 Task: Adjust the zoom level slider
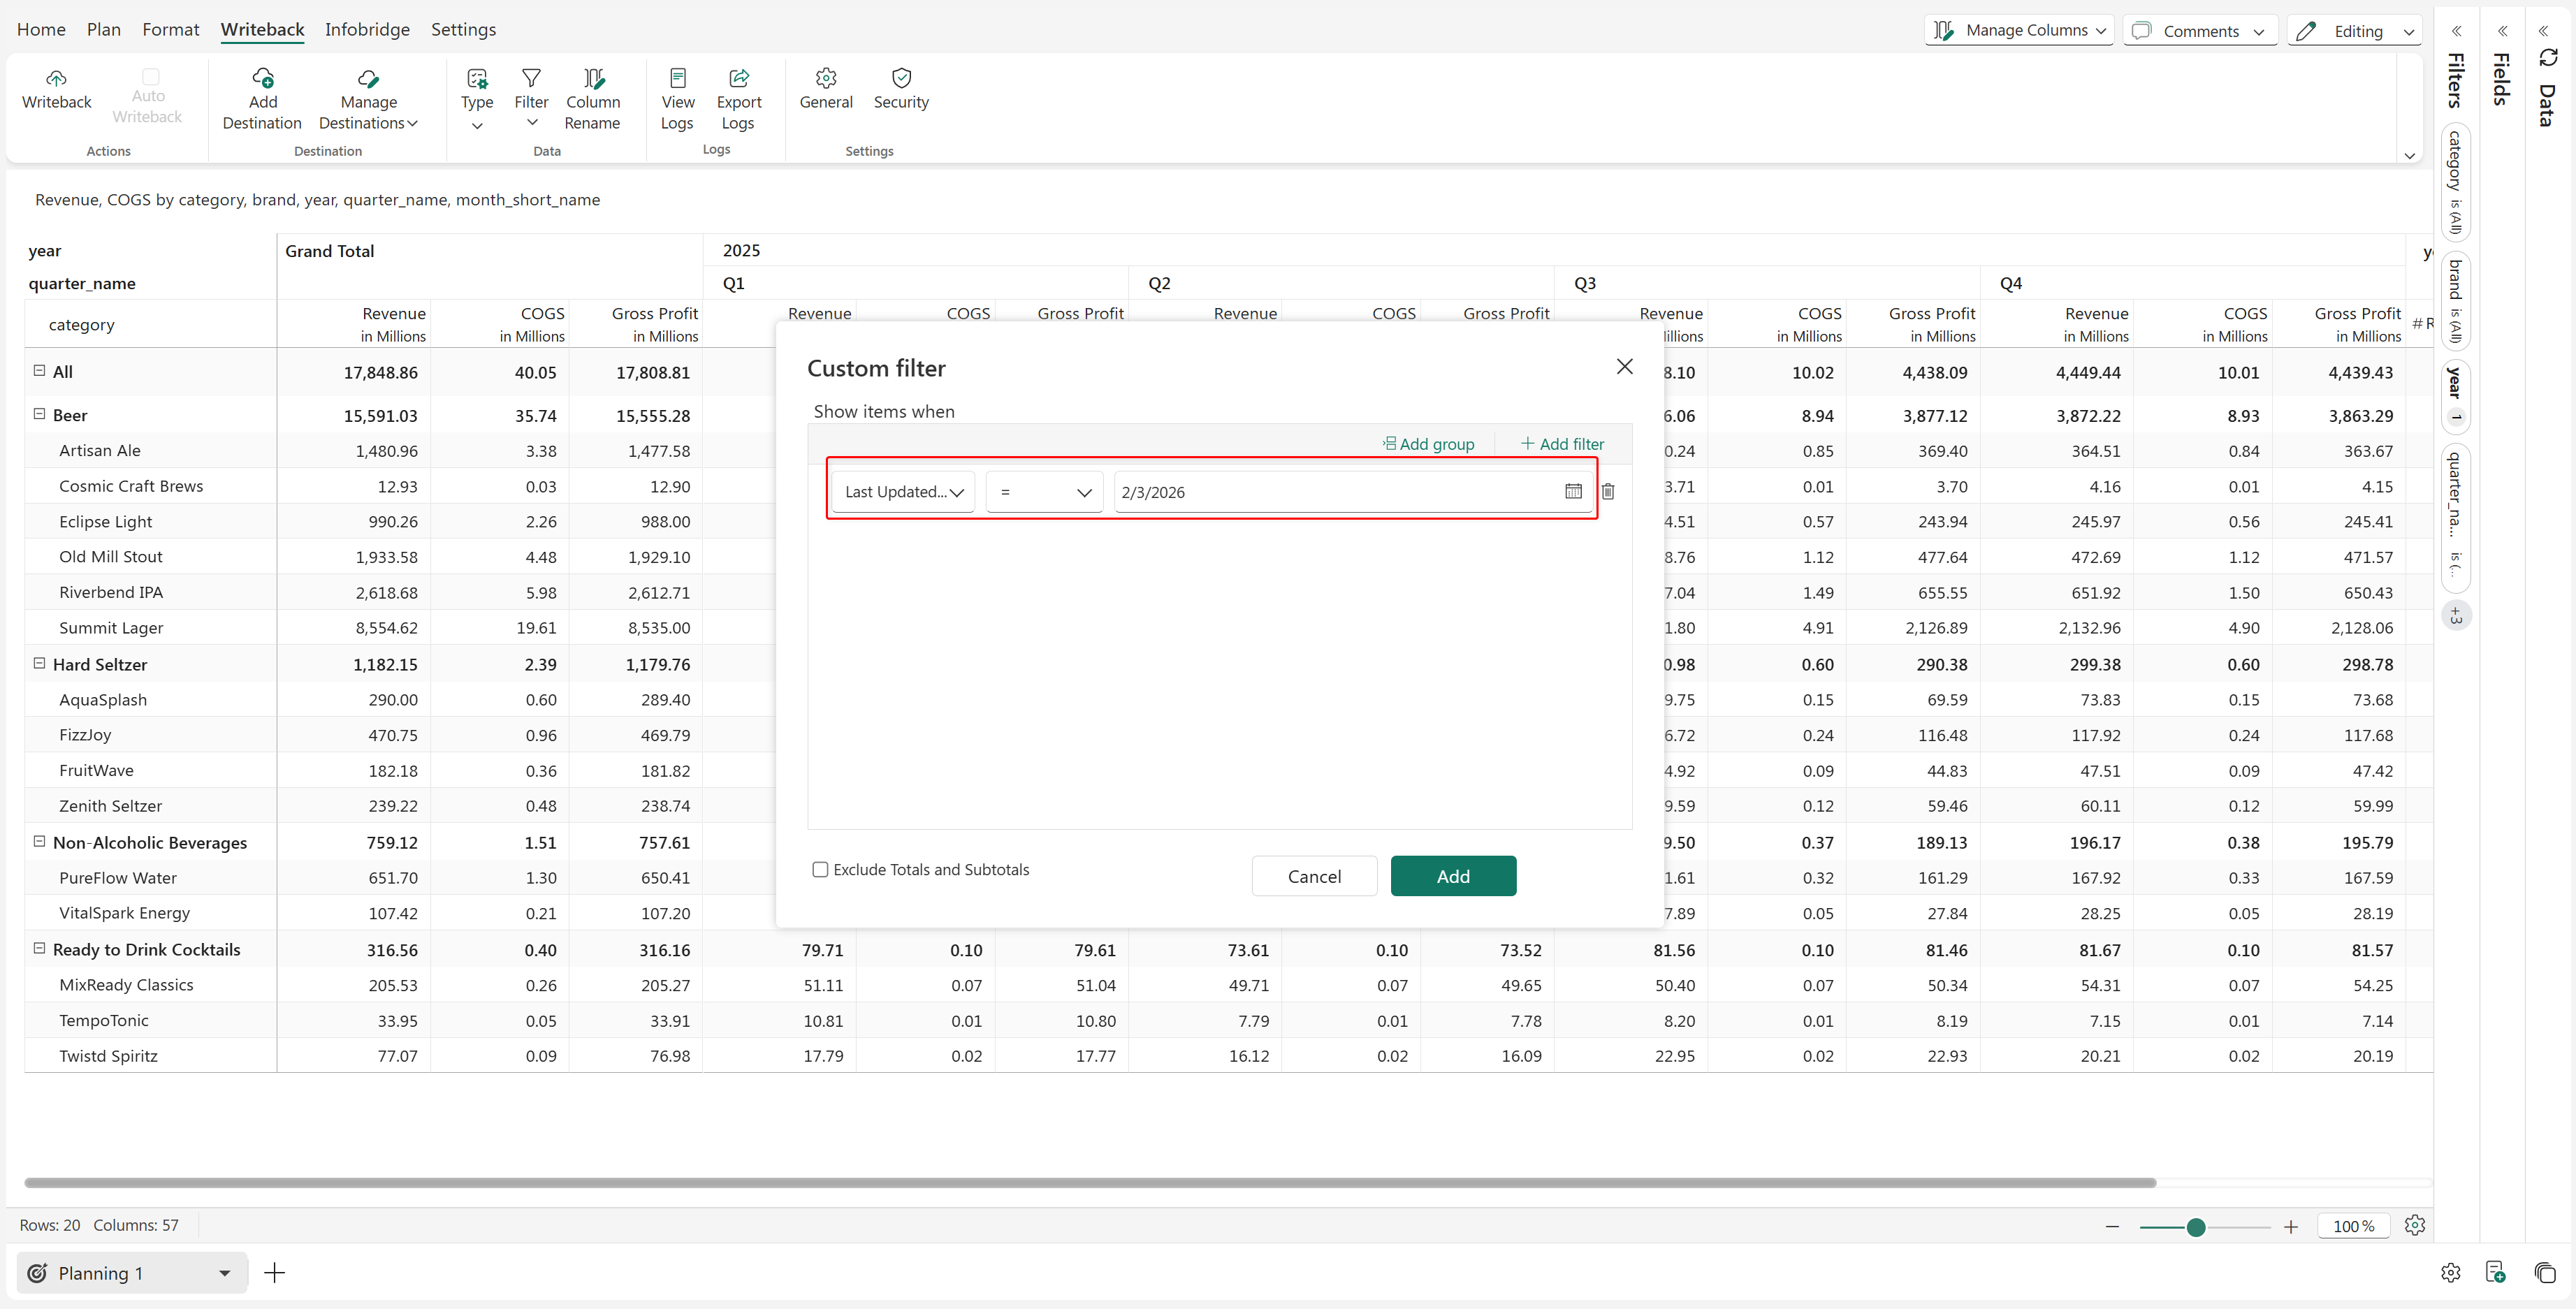[x=2196, y=1227]
